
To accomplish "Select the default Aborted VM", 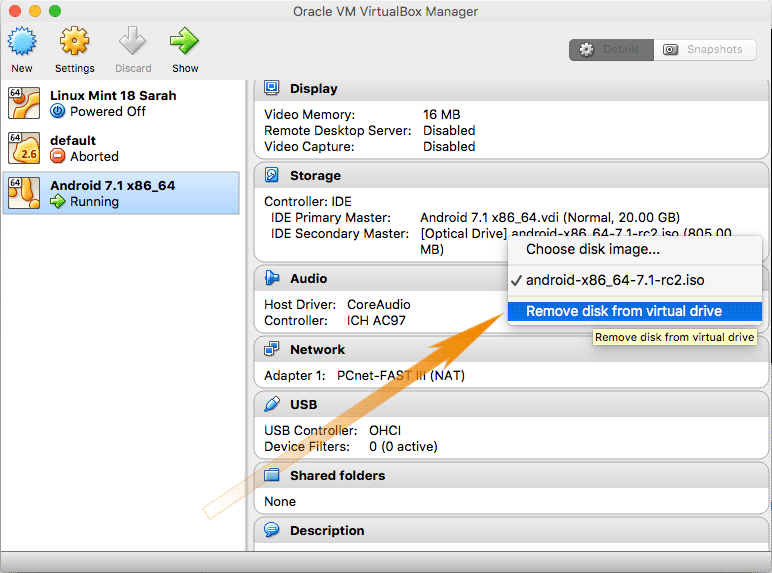I will pos(121,148).
